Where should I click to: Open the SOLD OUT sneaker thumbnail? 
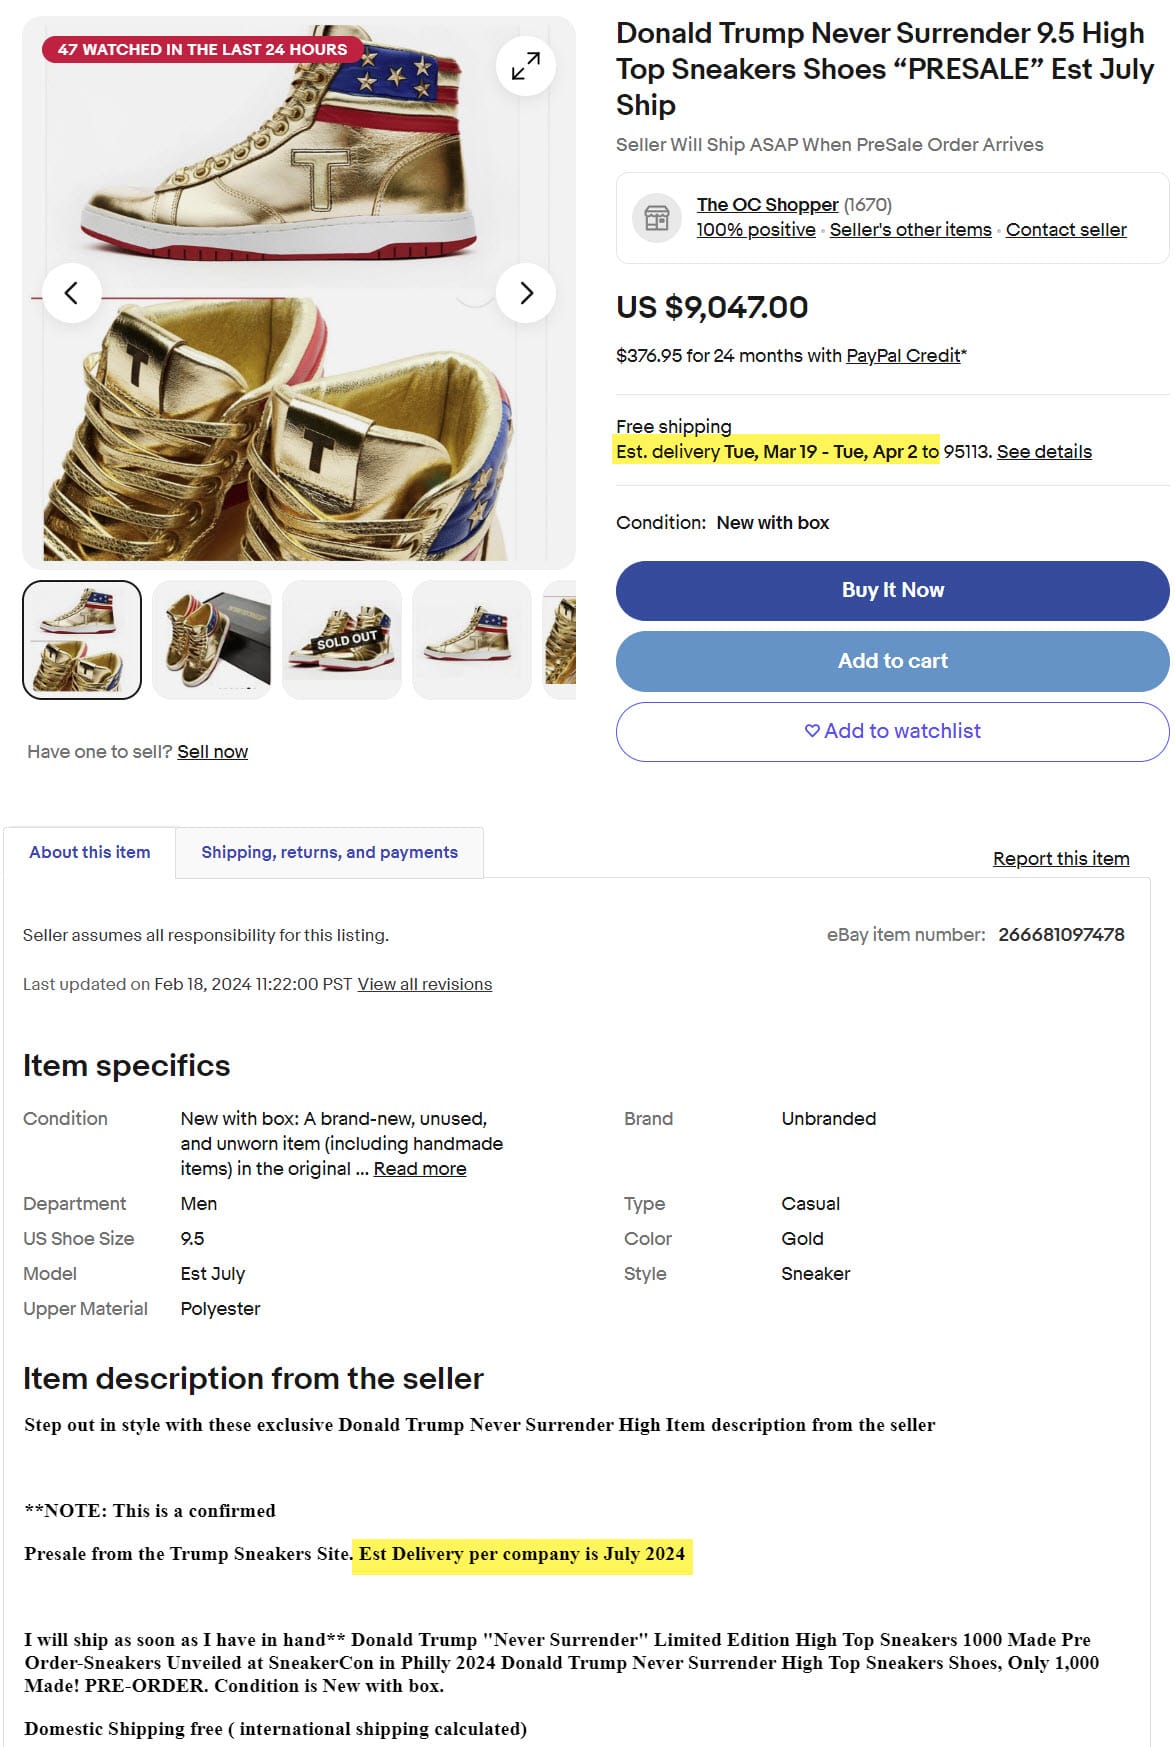pos(342,639)
